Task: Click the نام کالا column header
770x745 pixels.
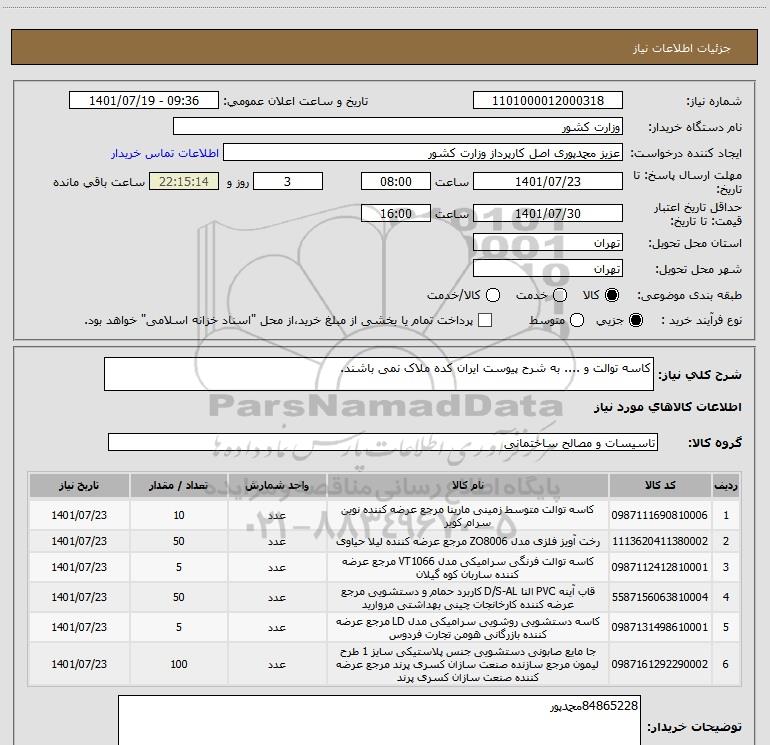Action: [468, 486]
